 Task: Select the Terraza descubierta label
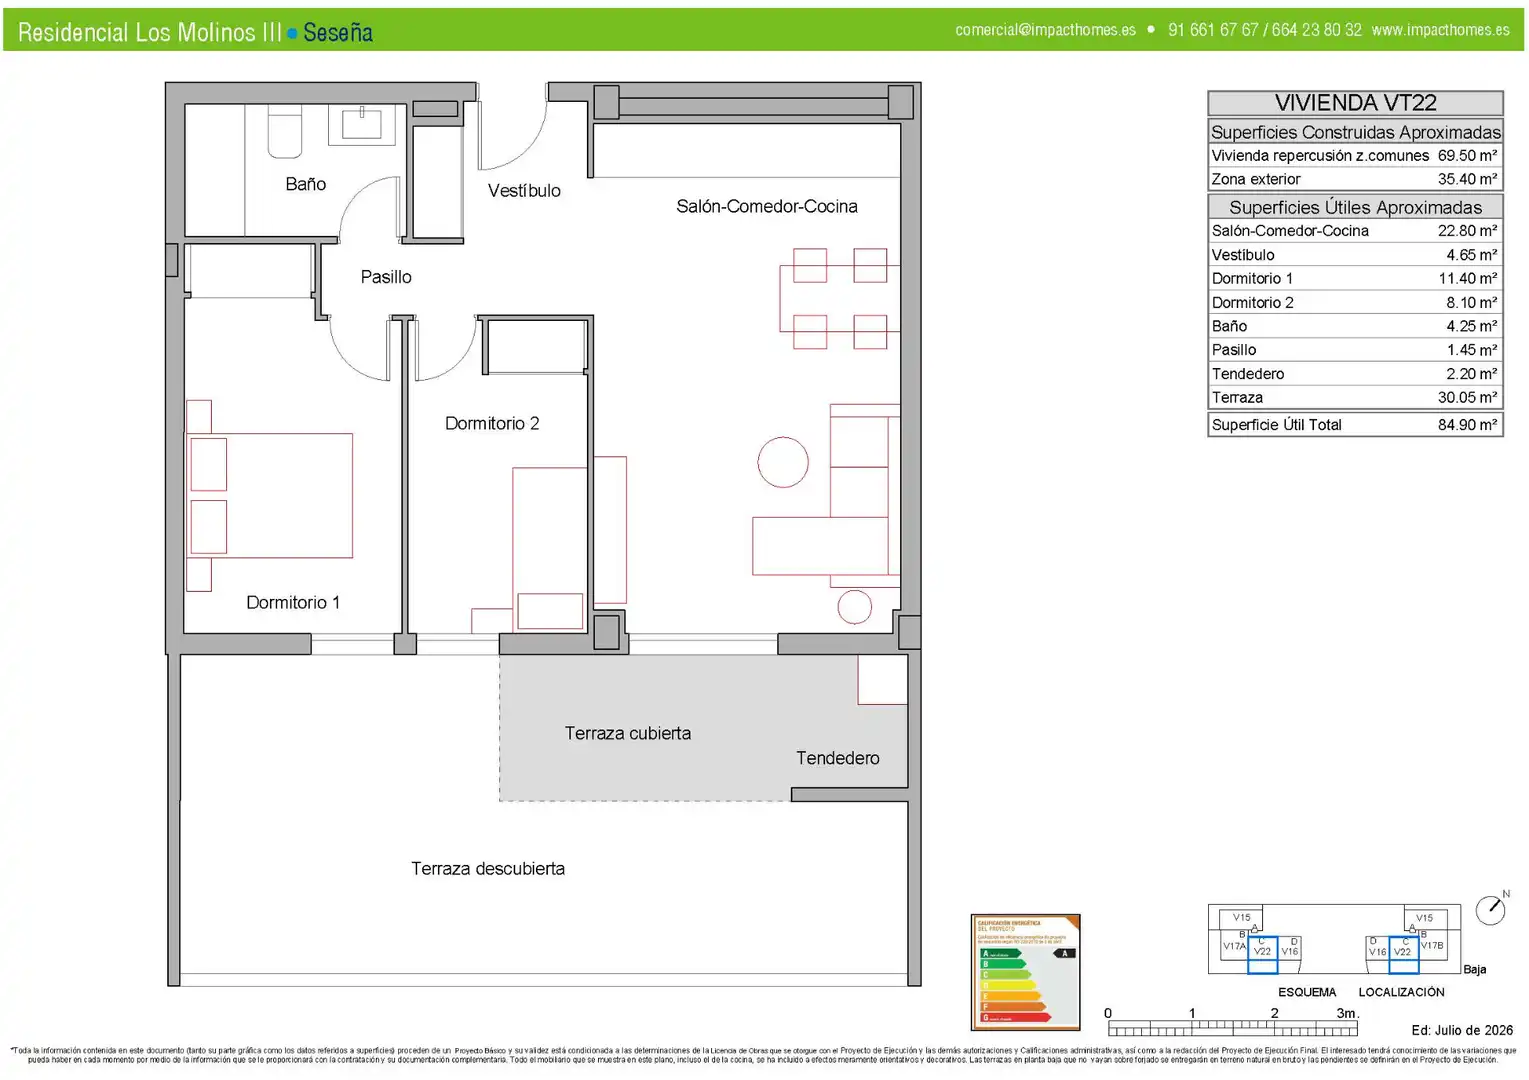click(488, 869)
